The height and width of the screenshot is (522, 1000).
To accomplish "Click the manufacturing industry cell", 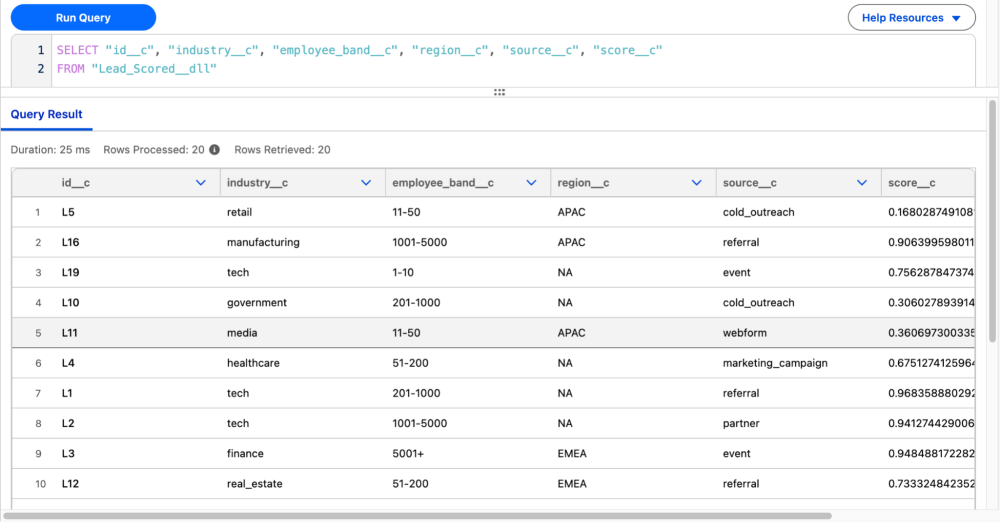I will click(x=302, y=242).
